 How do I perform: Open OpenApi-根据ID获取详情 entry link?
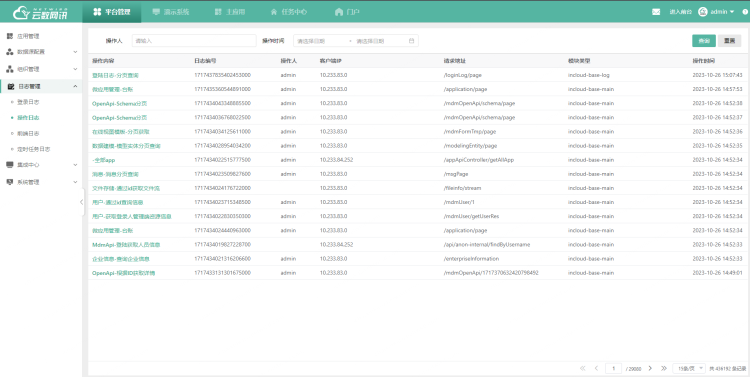[x=123, y=273]
